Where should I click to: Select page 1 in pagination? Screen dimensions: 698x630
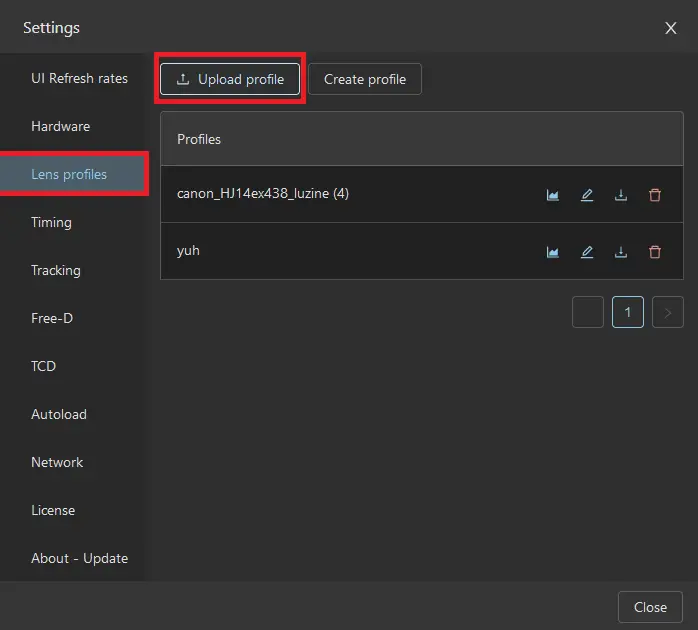[x=628, y=313]
